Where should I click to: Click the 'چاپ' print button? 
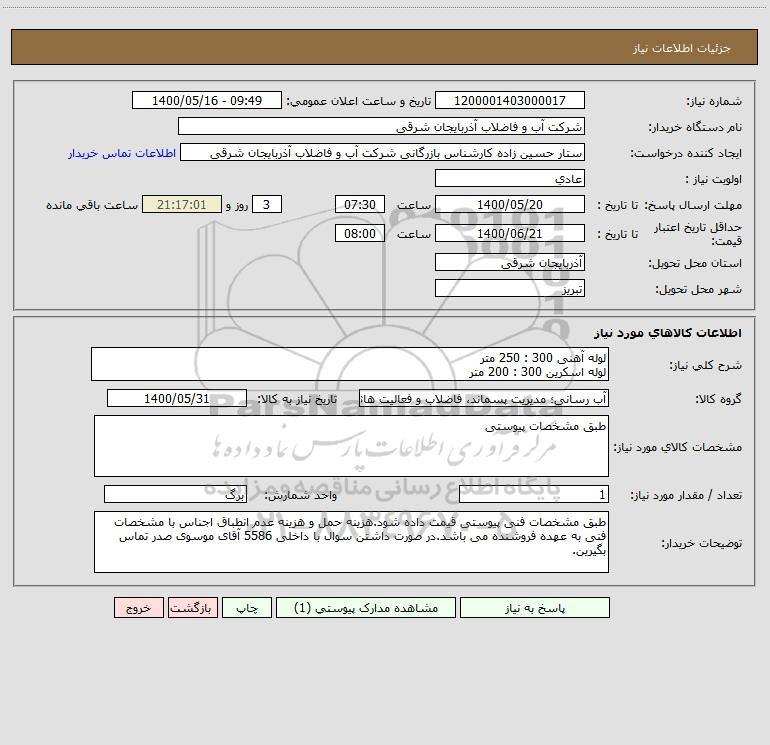[x=247, y=607]
